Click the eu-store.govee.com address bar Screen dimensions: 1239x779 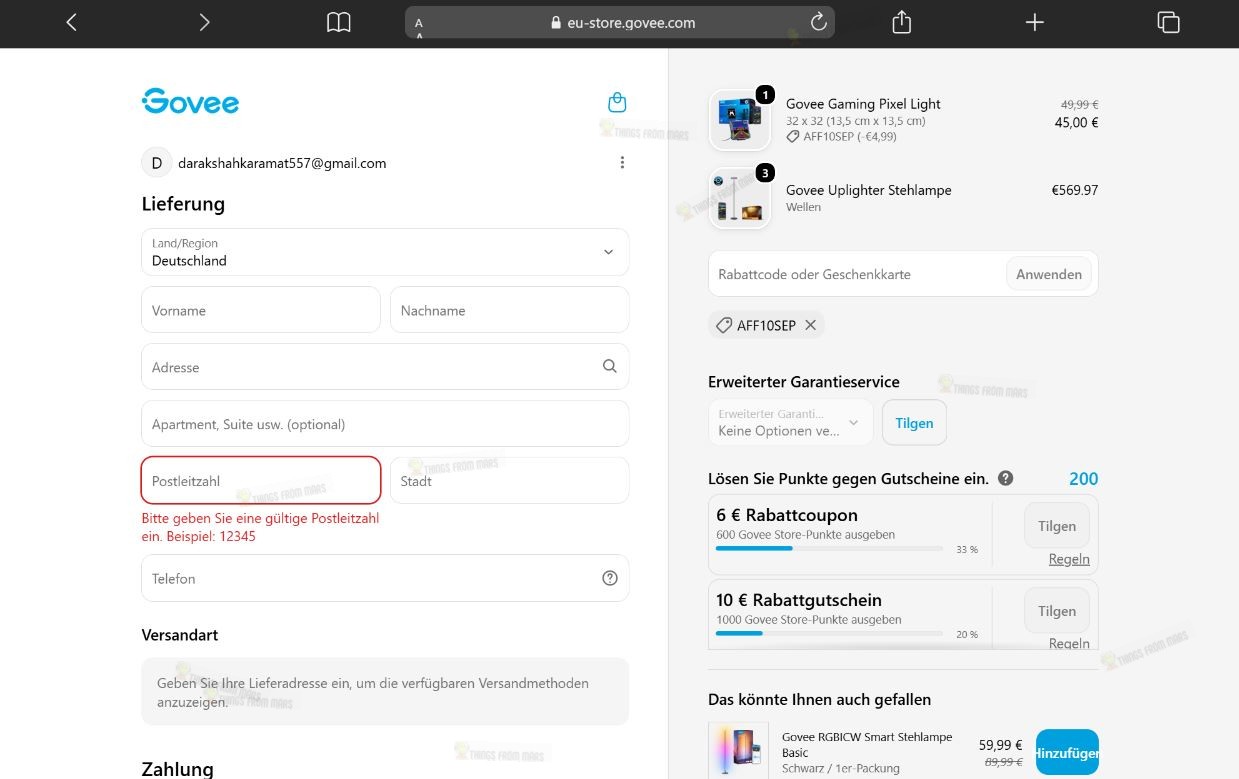[x=620, y=22]
